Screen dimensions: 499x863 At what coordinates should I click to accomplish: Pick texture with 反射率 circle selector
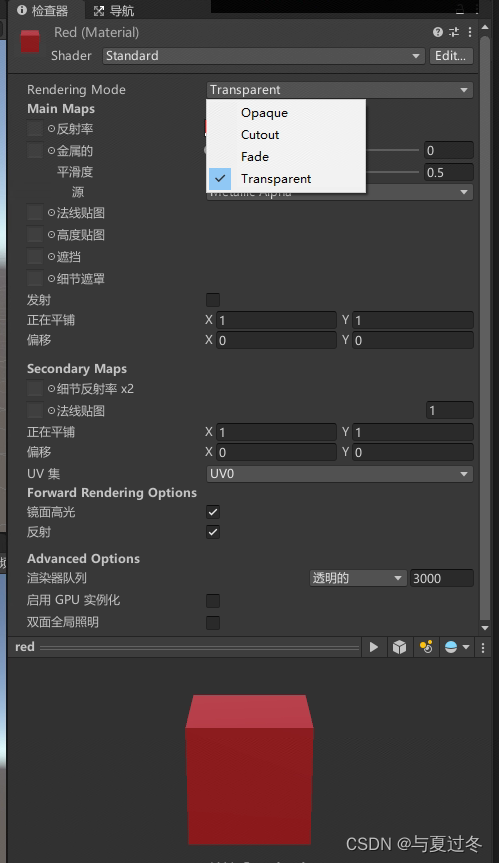[51, 129]
